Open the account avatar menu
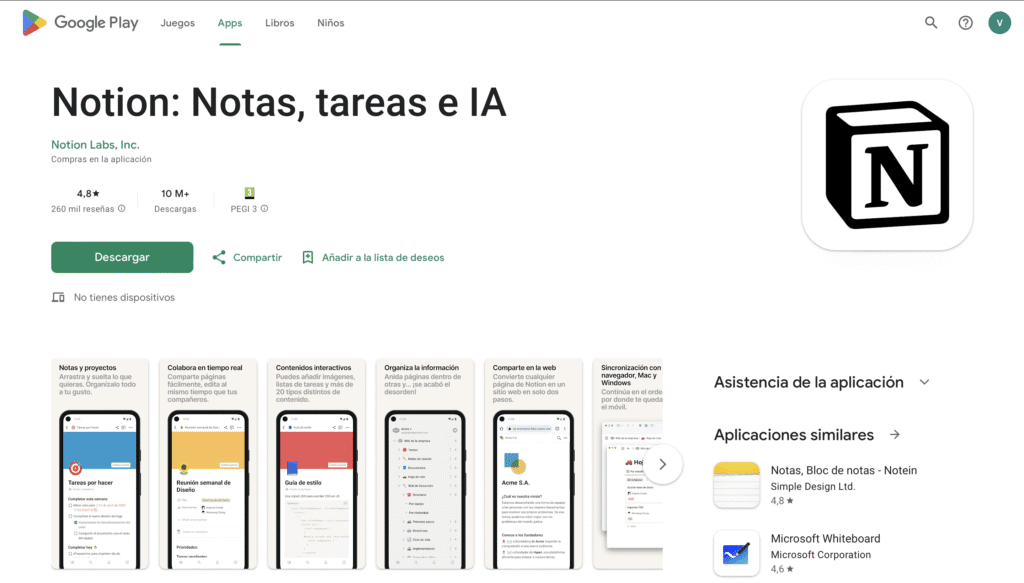The height and width of the screenshot is (583, 1024). pyautogui.click(x=999, y=23)
